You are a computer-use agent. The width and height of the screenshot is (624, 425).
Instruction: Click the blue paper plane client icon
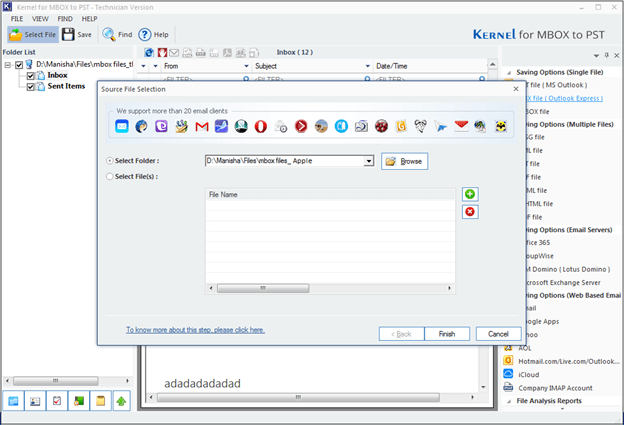(x=441, y=127)
